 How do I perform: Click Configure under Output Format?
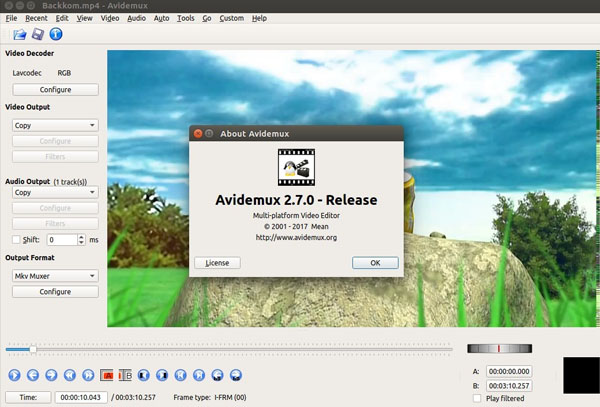55,291
